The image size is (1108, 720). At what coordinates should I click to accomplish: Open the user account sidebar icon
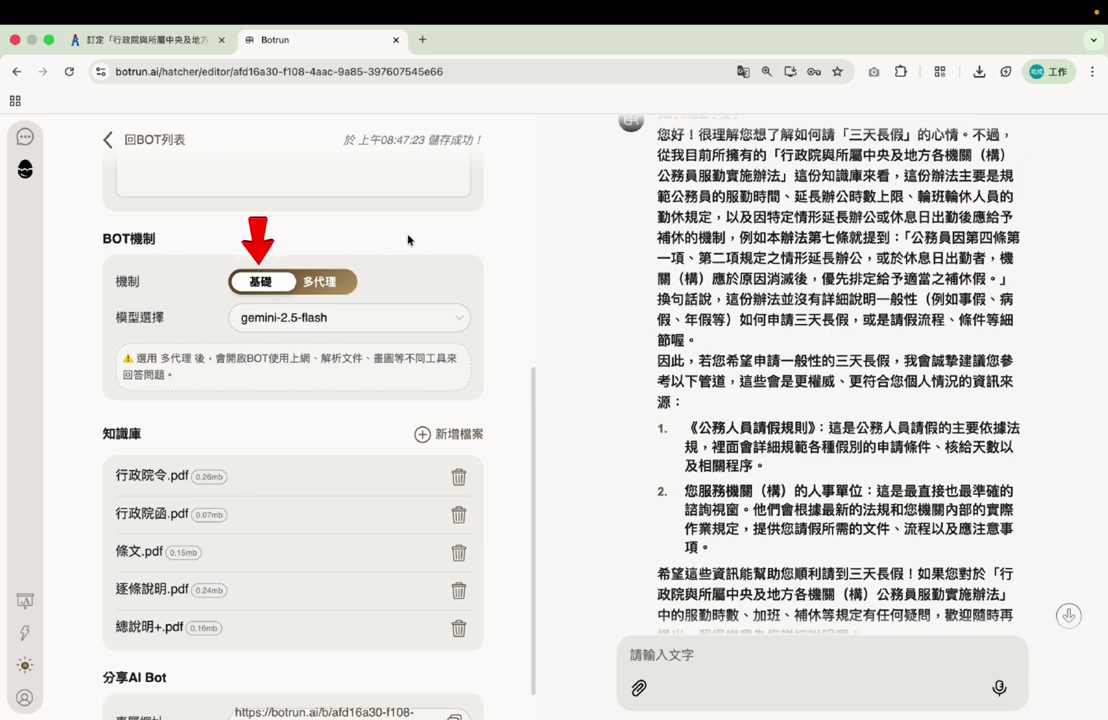point(25,698)
